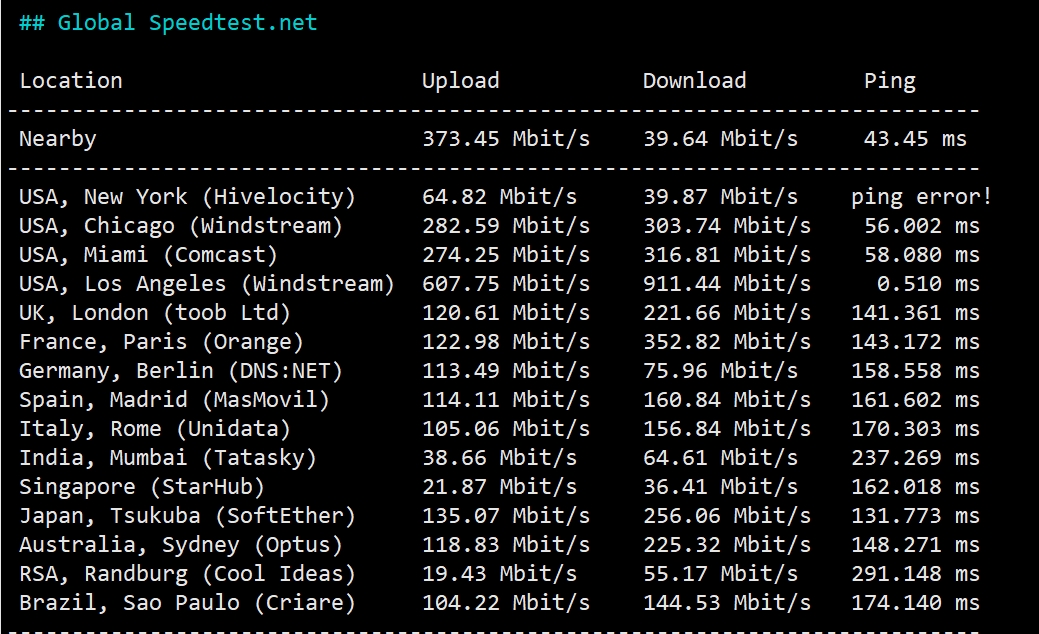Select Brazil, Sao Paulo (Criare) entry
Image resolution: width=1039 pixels, height=634 pixels.
point(188,603)
